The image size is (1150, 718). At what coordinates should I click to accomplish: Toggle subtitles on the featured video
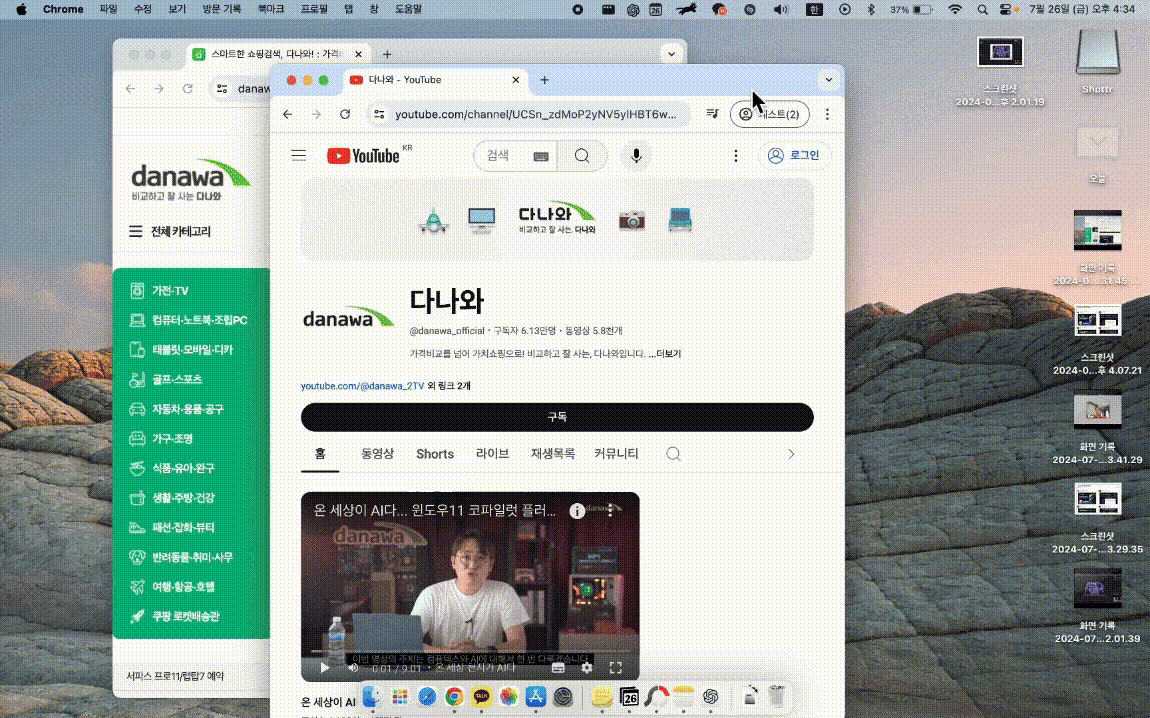558,667
